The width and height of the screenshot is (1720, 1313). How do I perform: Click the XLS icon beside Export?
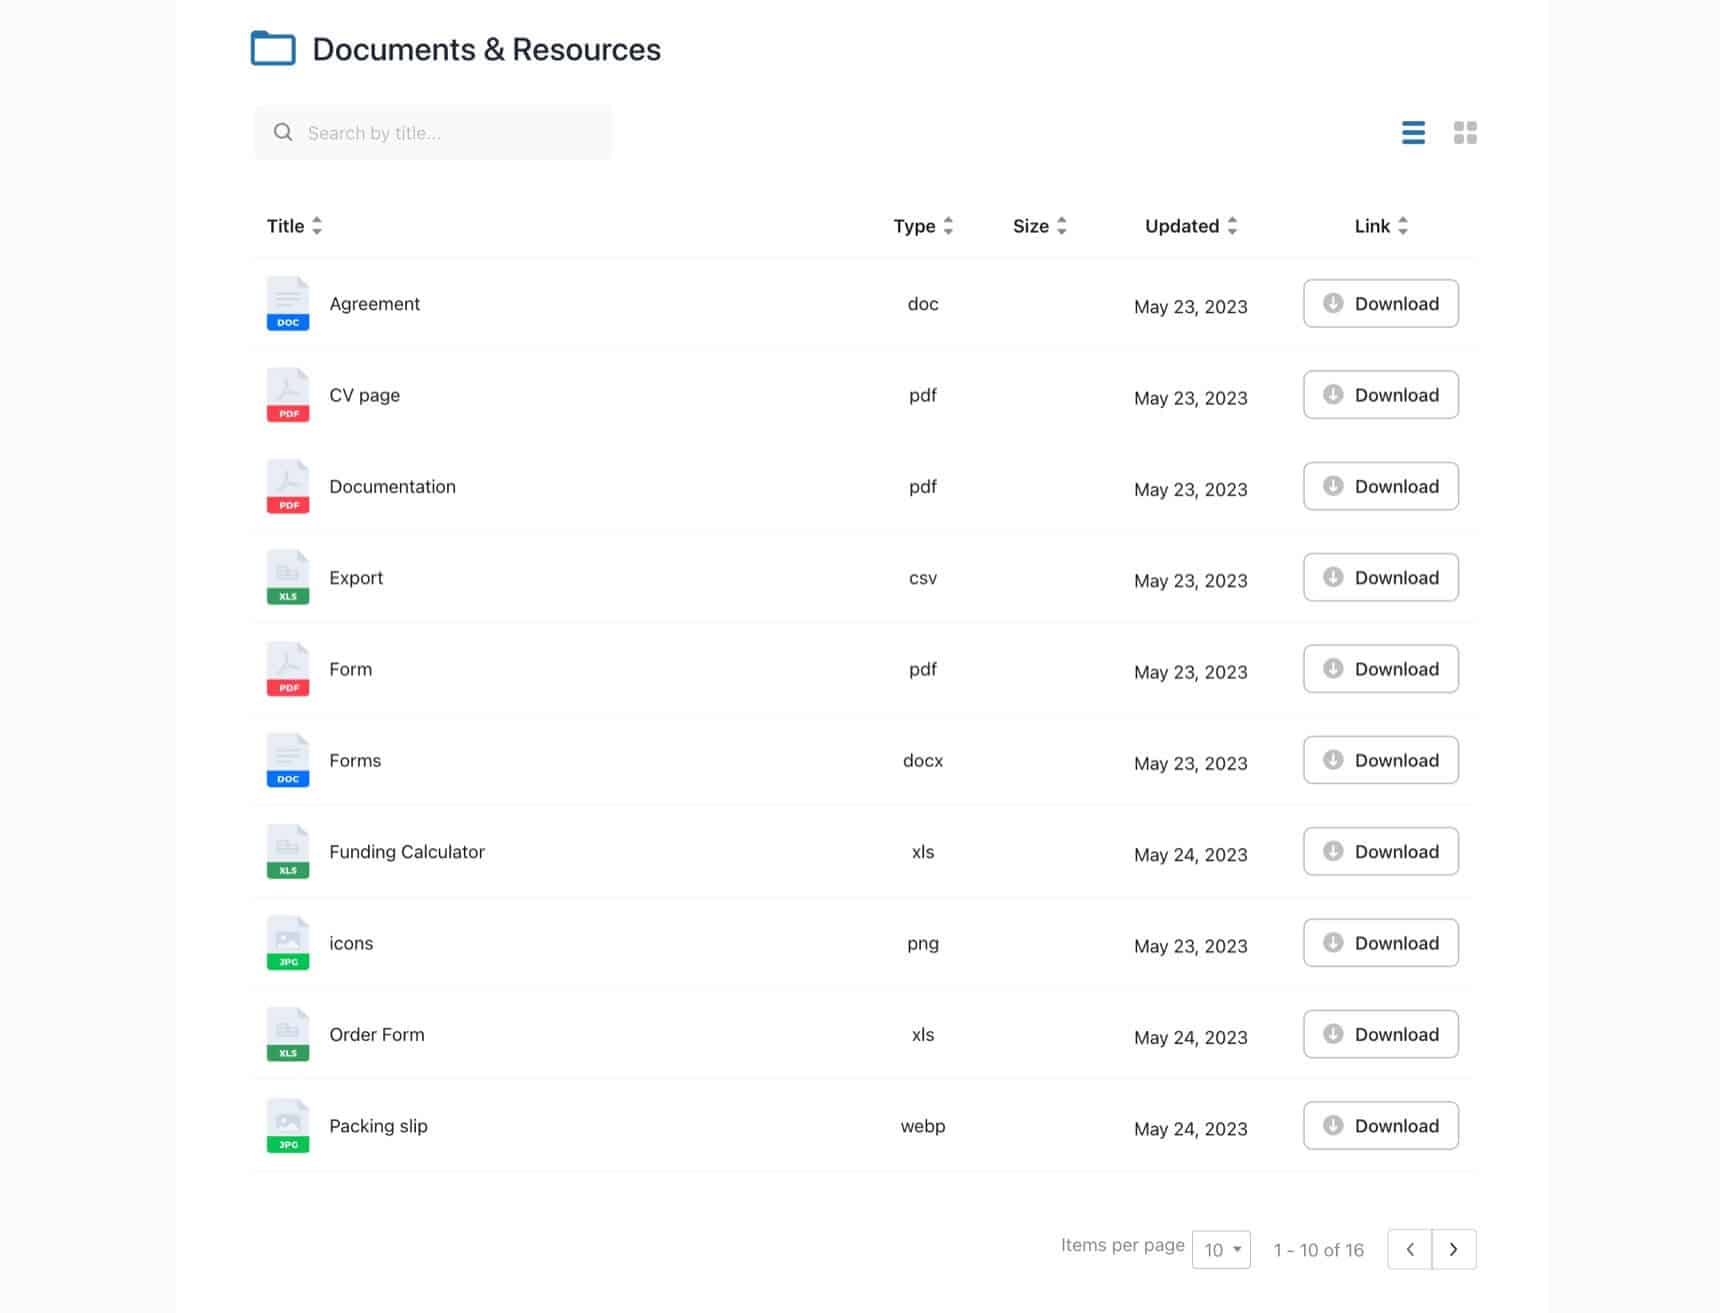tap(287, 577)
